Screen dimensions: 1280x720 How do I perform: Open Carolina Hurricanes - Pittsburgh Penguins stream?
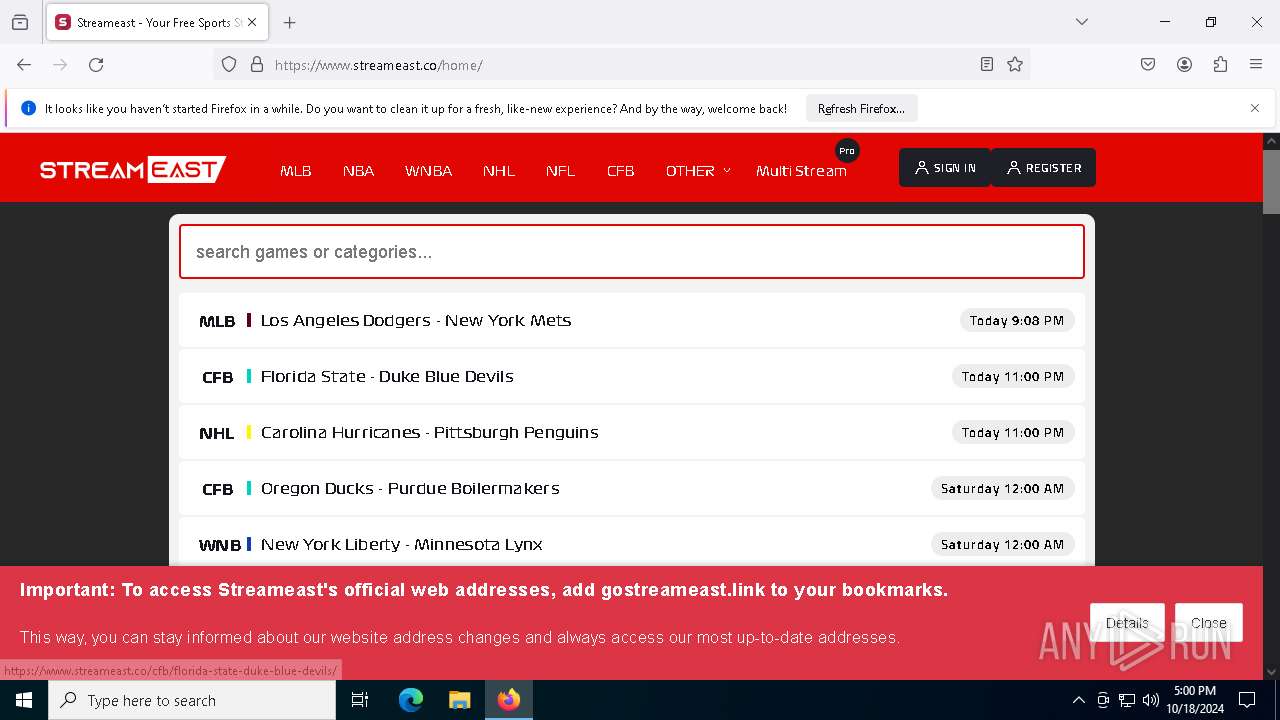(x=632, y=433)
